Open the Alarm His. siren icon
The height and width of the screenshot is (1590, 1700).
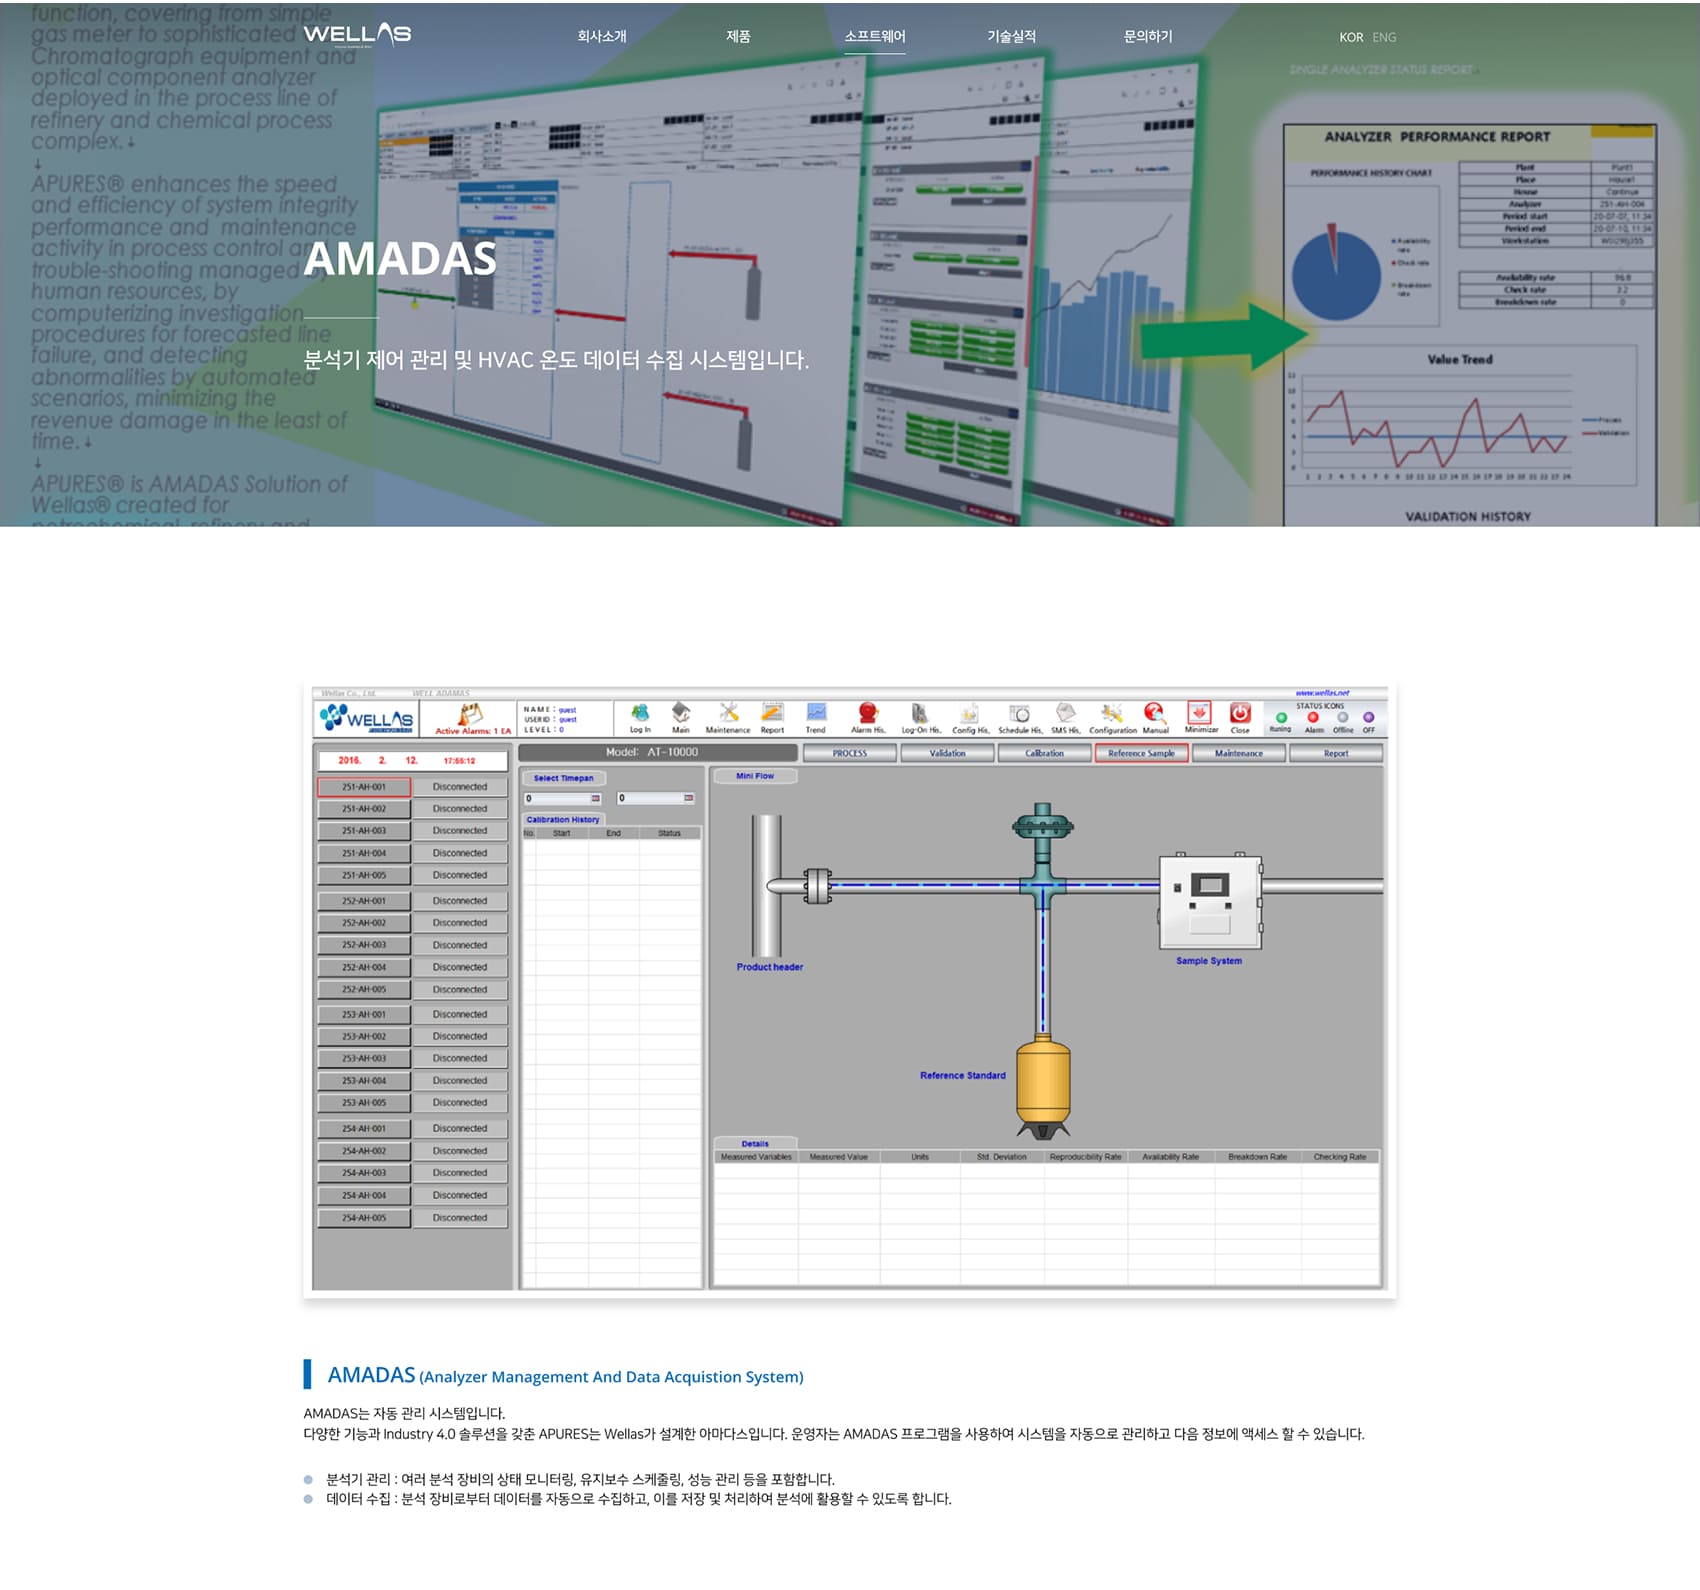pyautogui.click(x=868, y=713)
